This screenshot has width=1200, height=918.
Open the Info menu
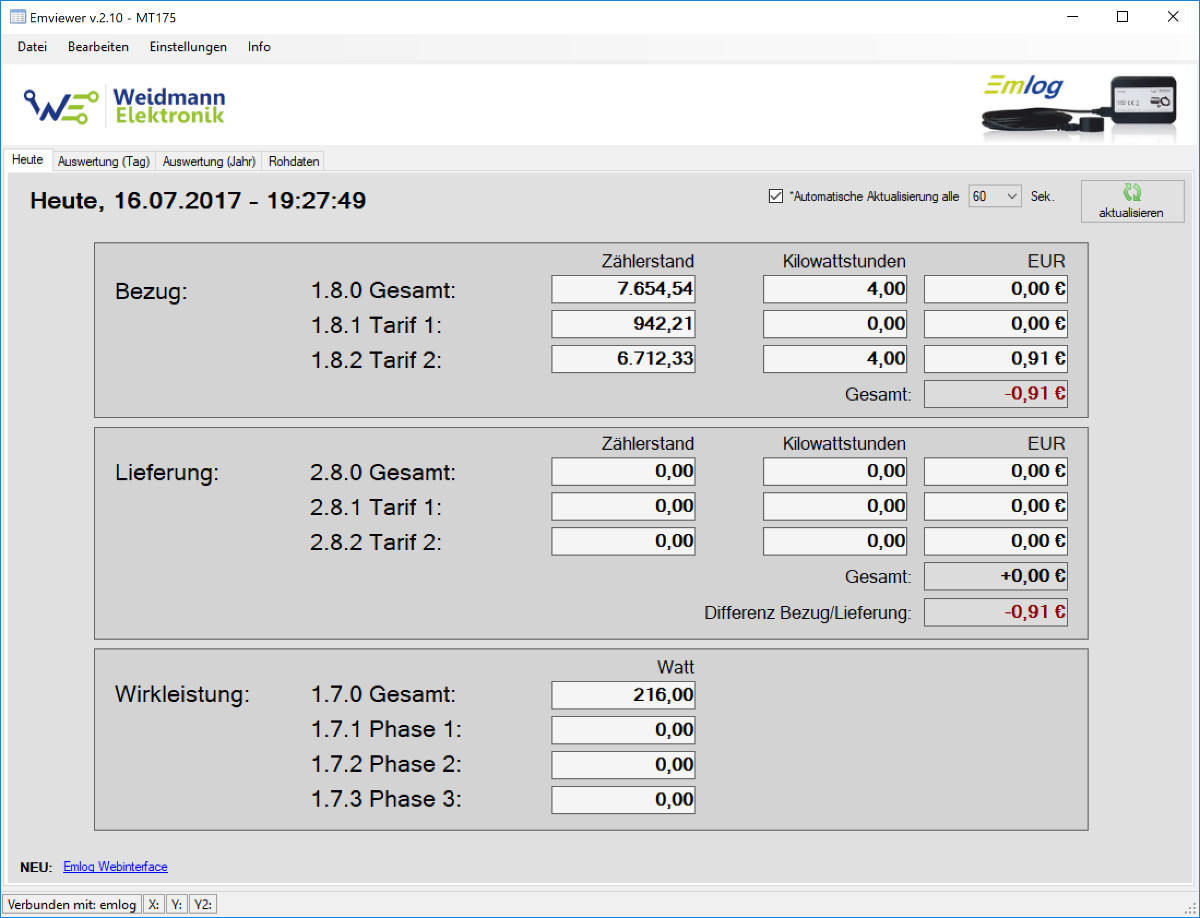tap(259, 47)
